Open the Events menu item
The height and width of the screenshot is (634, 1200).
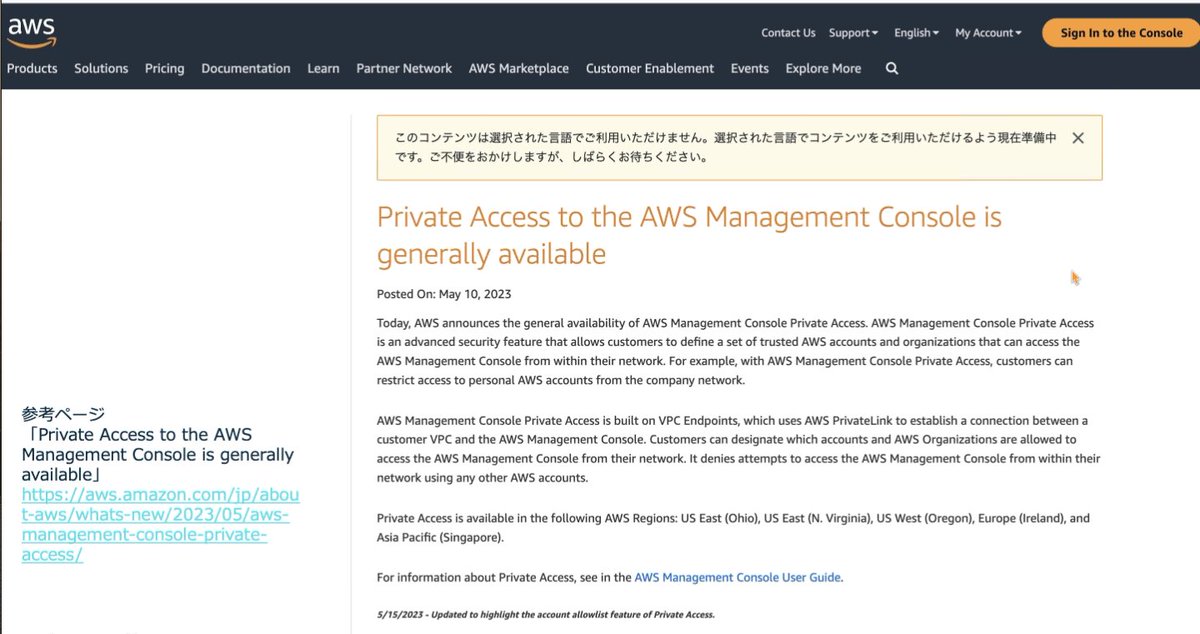[x=750, y=69]
